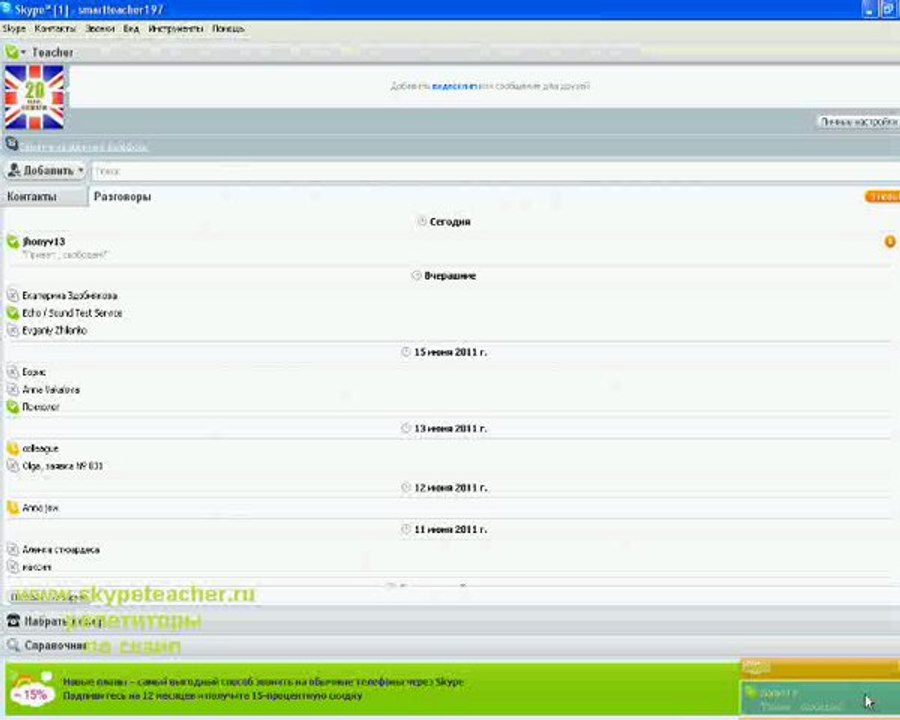
Task: Click status icon beside Екатерина Здобникова
Action: [x=13, y=296]
